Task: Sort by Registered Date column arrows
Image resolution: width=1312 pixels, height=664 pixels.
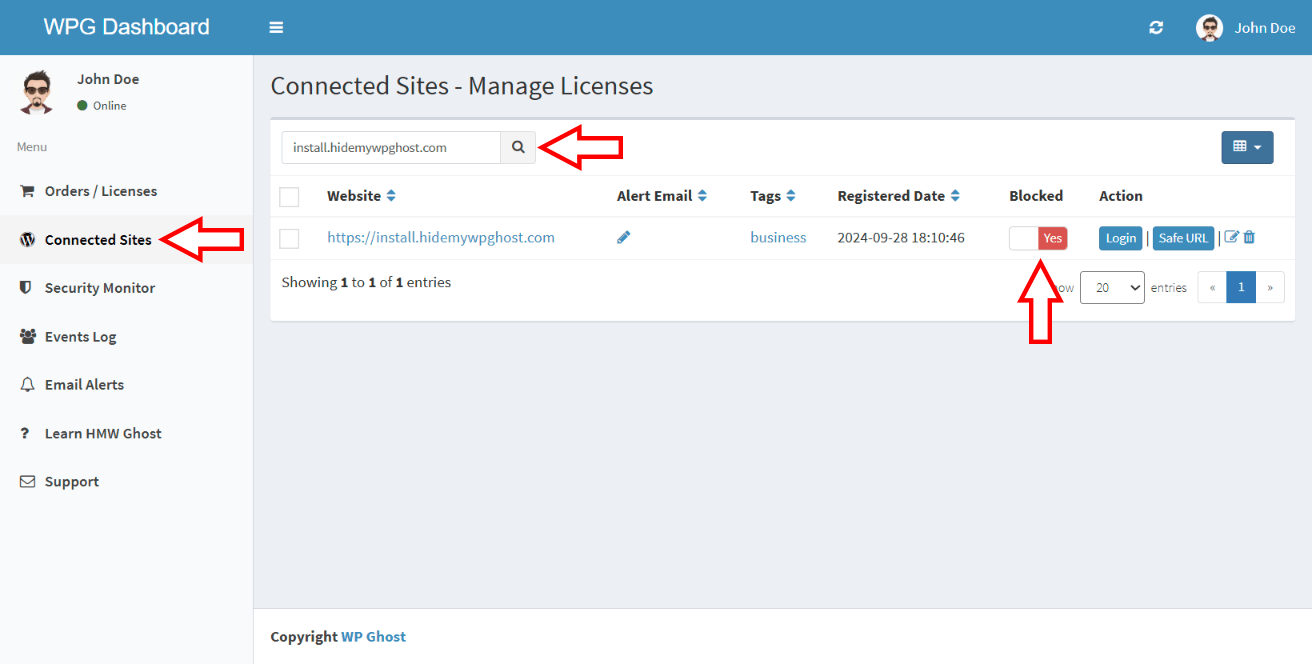Action: (x=955, y=196)
